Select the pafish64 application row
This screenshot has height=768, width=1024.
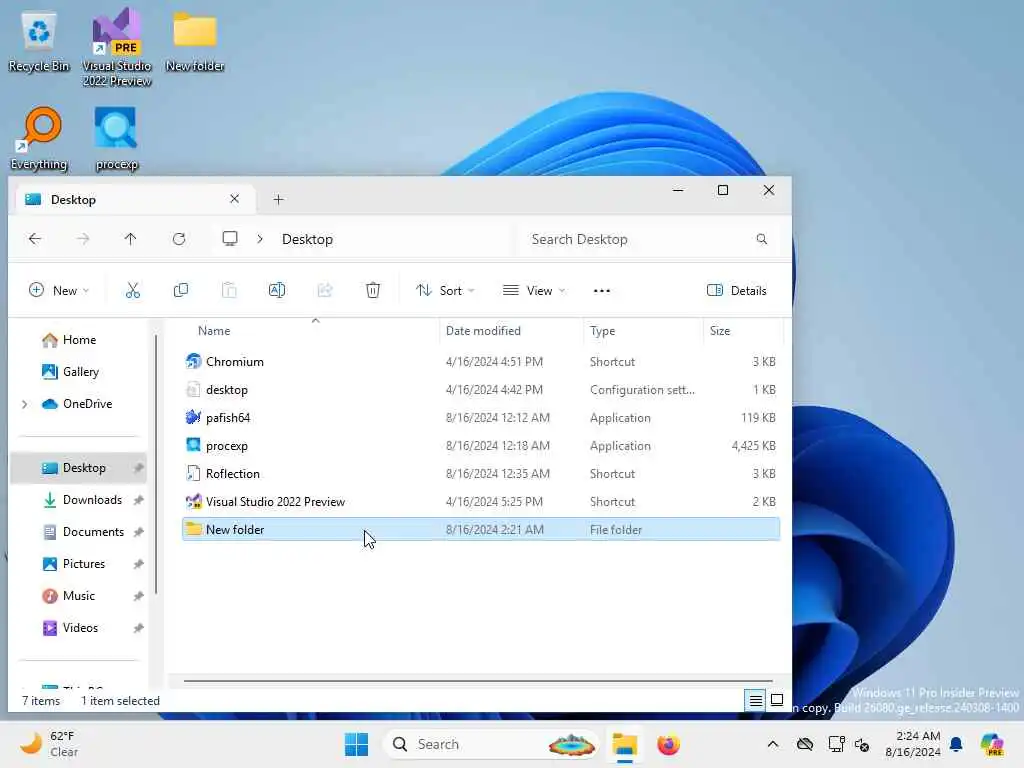(481, 418)
